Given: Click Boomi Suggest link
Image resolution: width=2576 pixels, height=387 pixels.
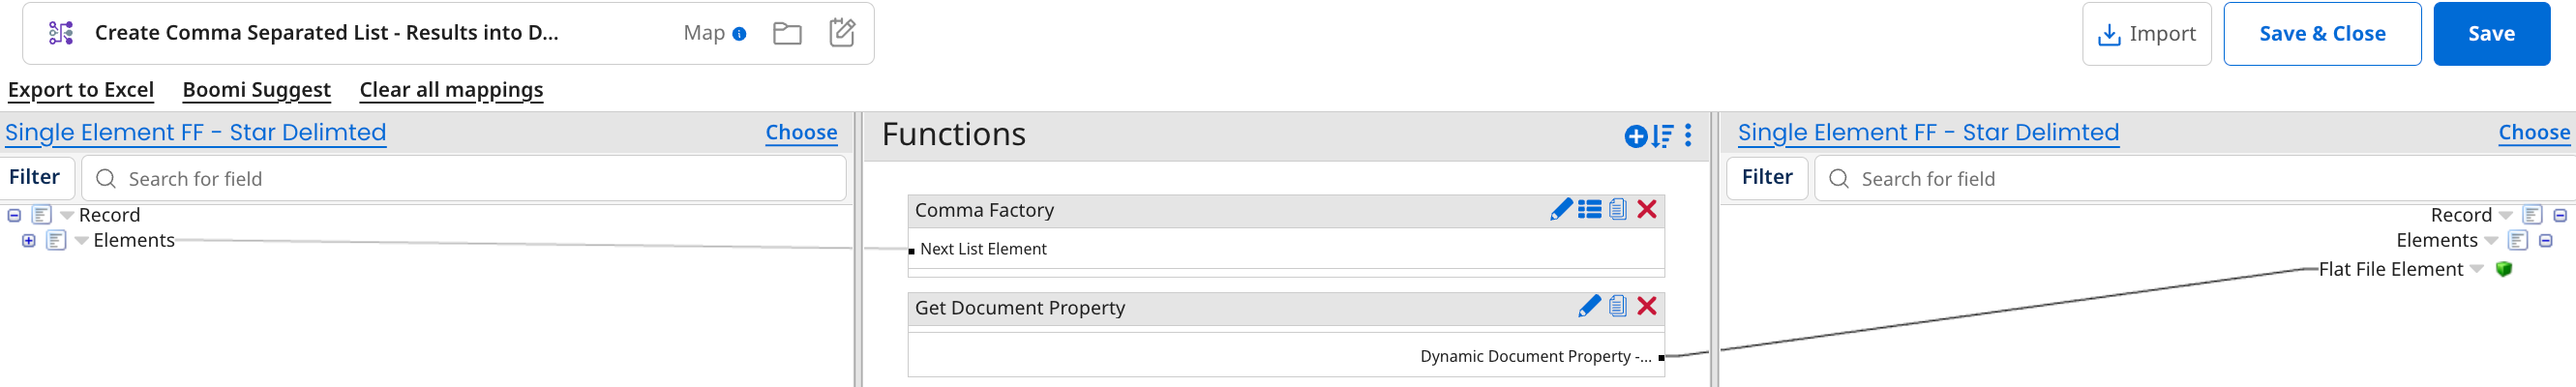Looking at the screenshot, I should [256, 90].
